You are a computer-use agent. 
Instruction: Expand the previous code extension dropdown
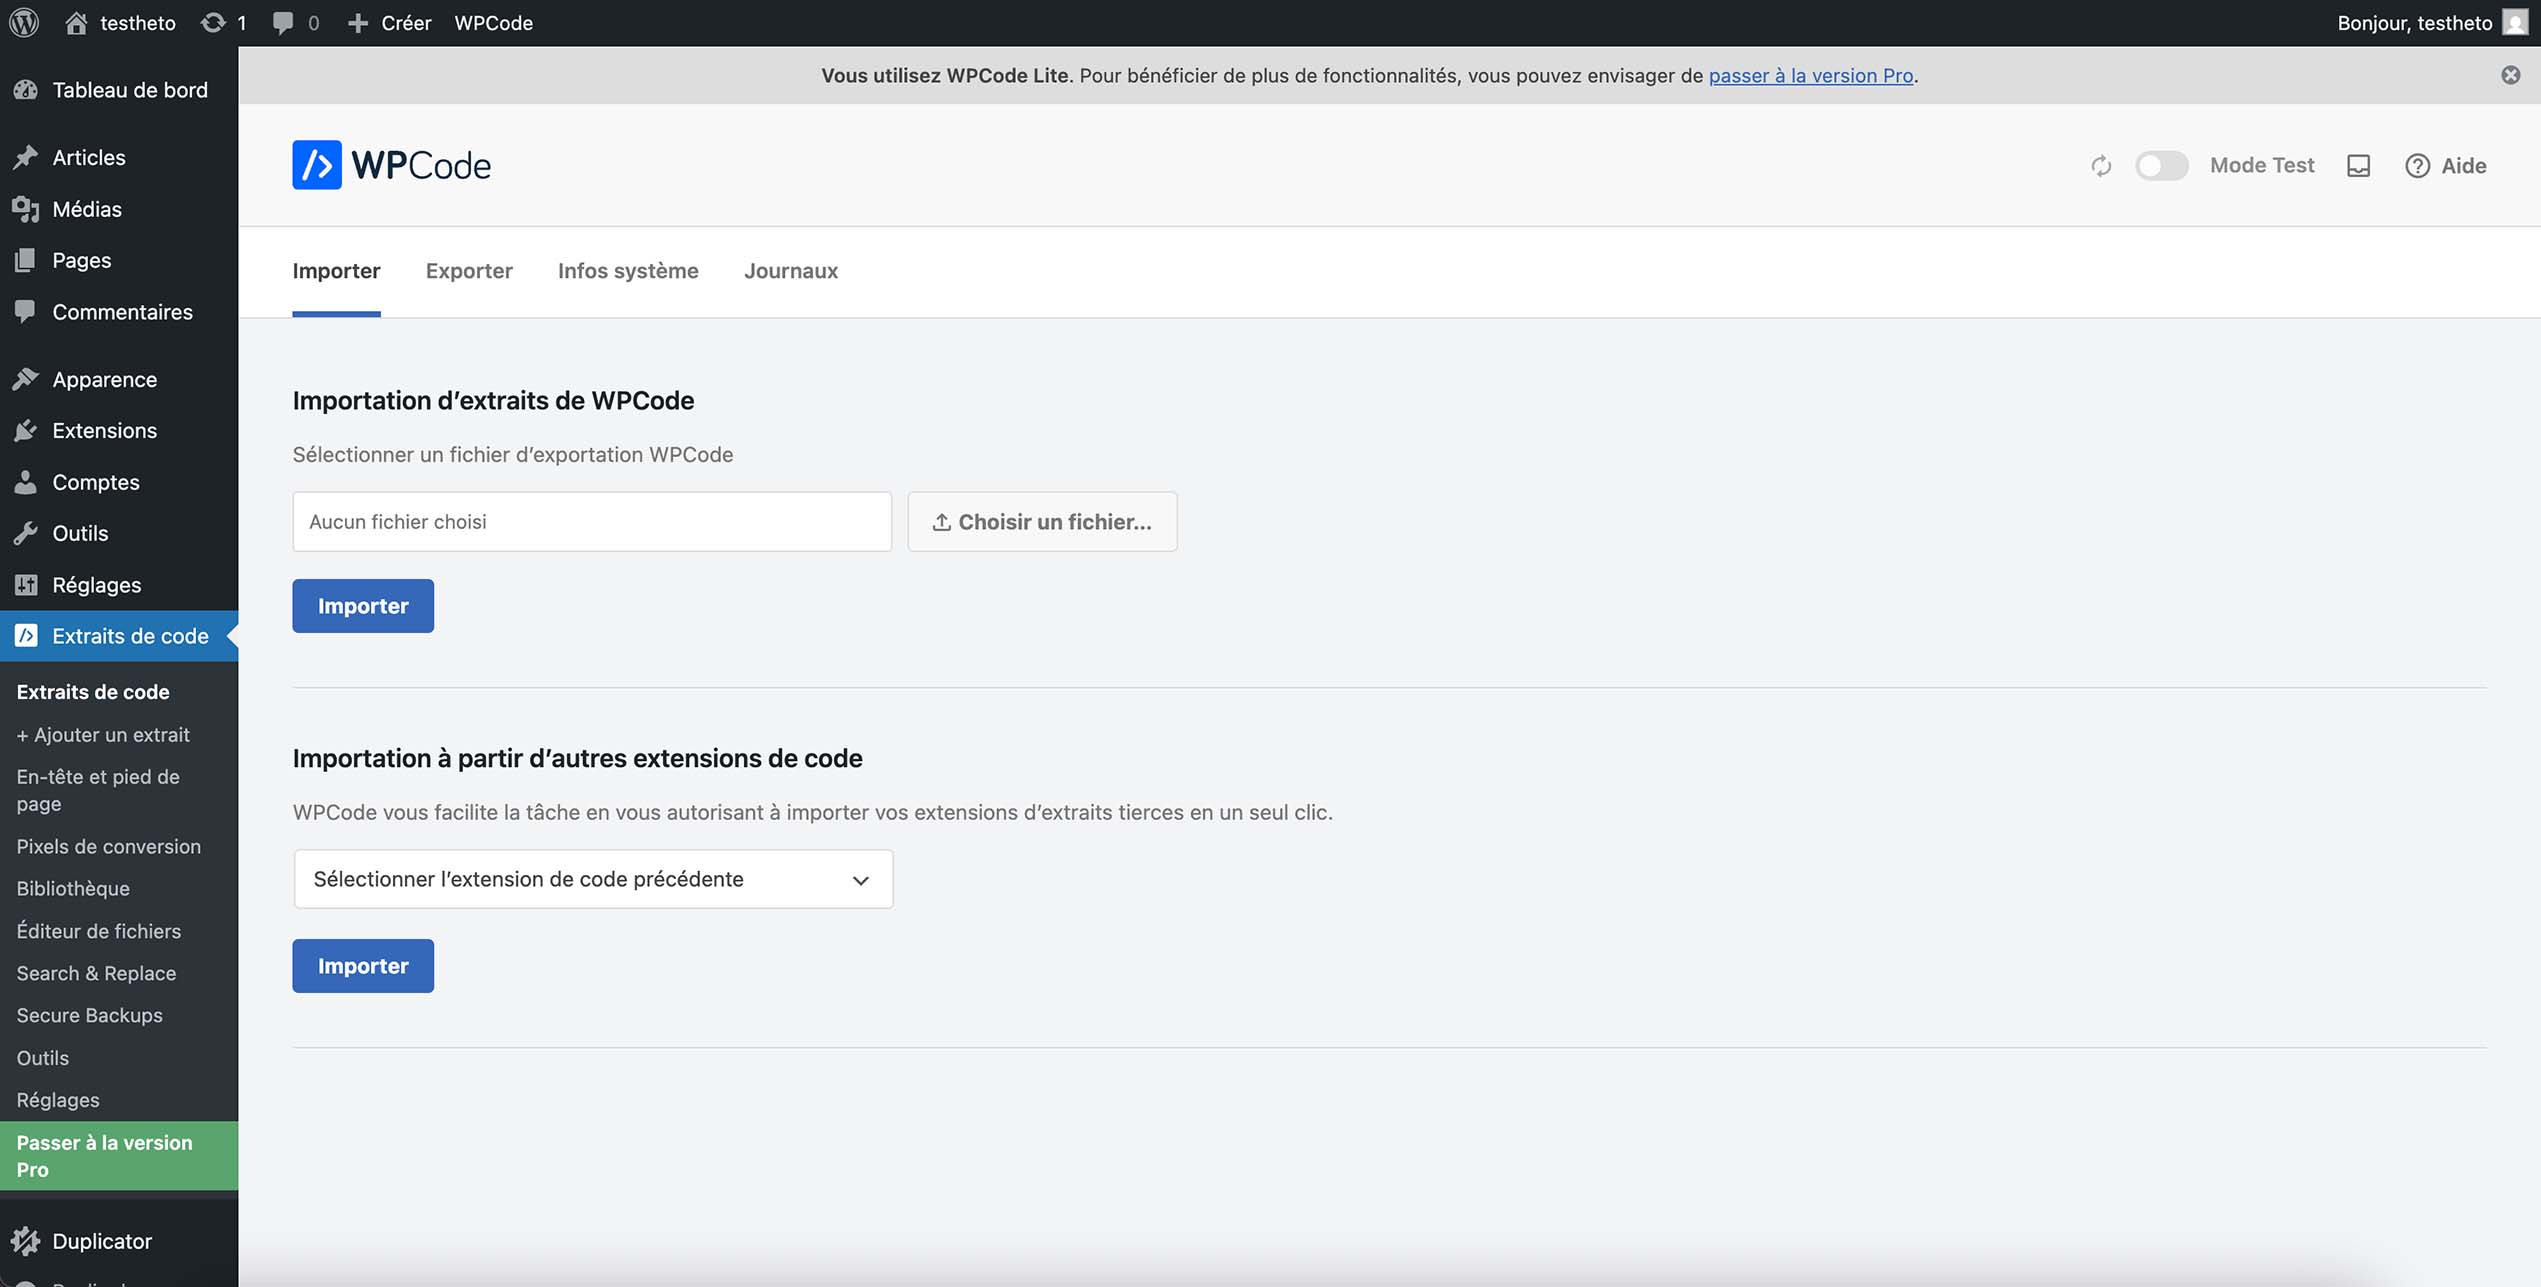pos(593,879)
